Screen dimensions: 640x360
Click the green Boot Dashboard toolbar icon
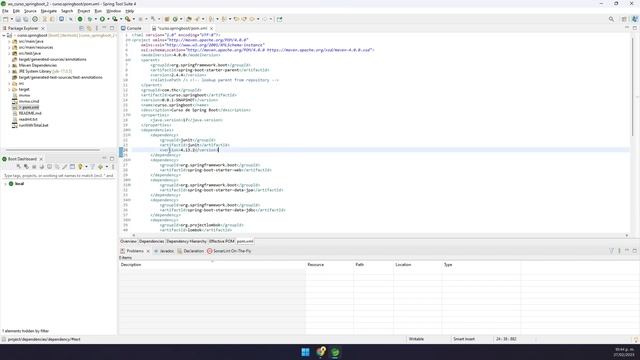point(80,19)
